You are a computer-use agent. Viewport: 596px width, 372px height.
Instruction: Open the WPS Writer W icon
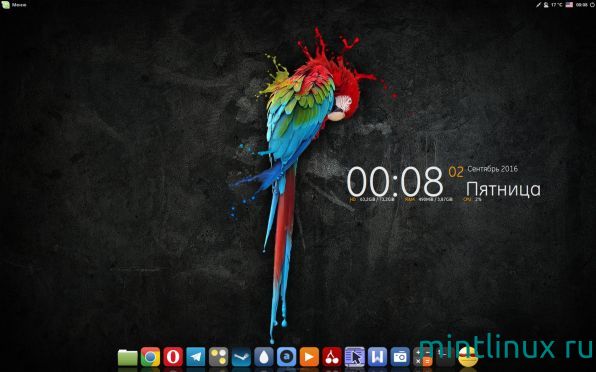pyautogui.click(x=377, y=357)
